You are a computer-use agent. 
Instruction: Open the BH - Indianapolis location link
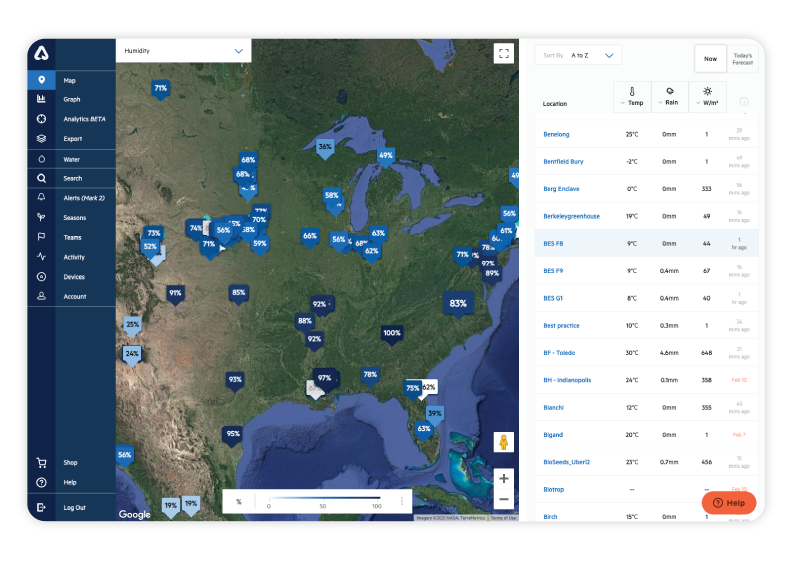(567, 380)
